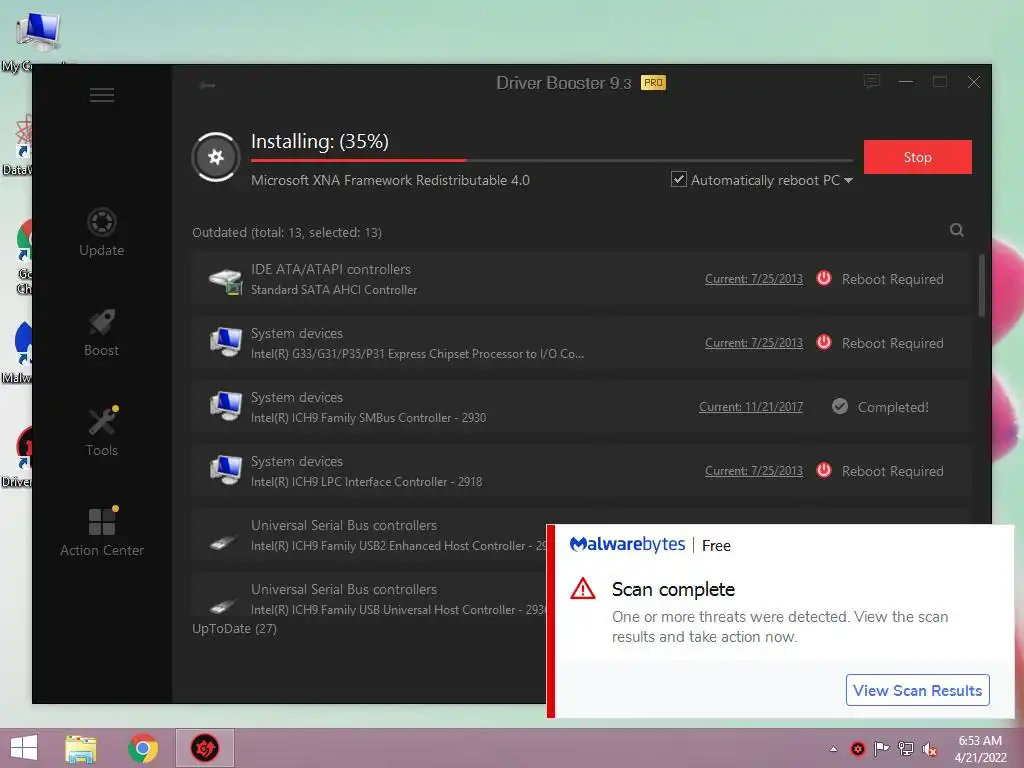Screen dimensions: 1024x768
Task: Click Reboot Required power icon for G33/G31 chipset
Action: (824, 342)
